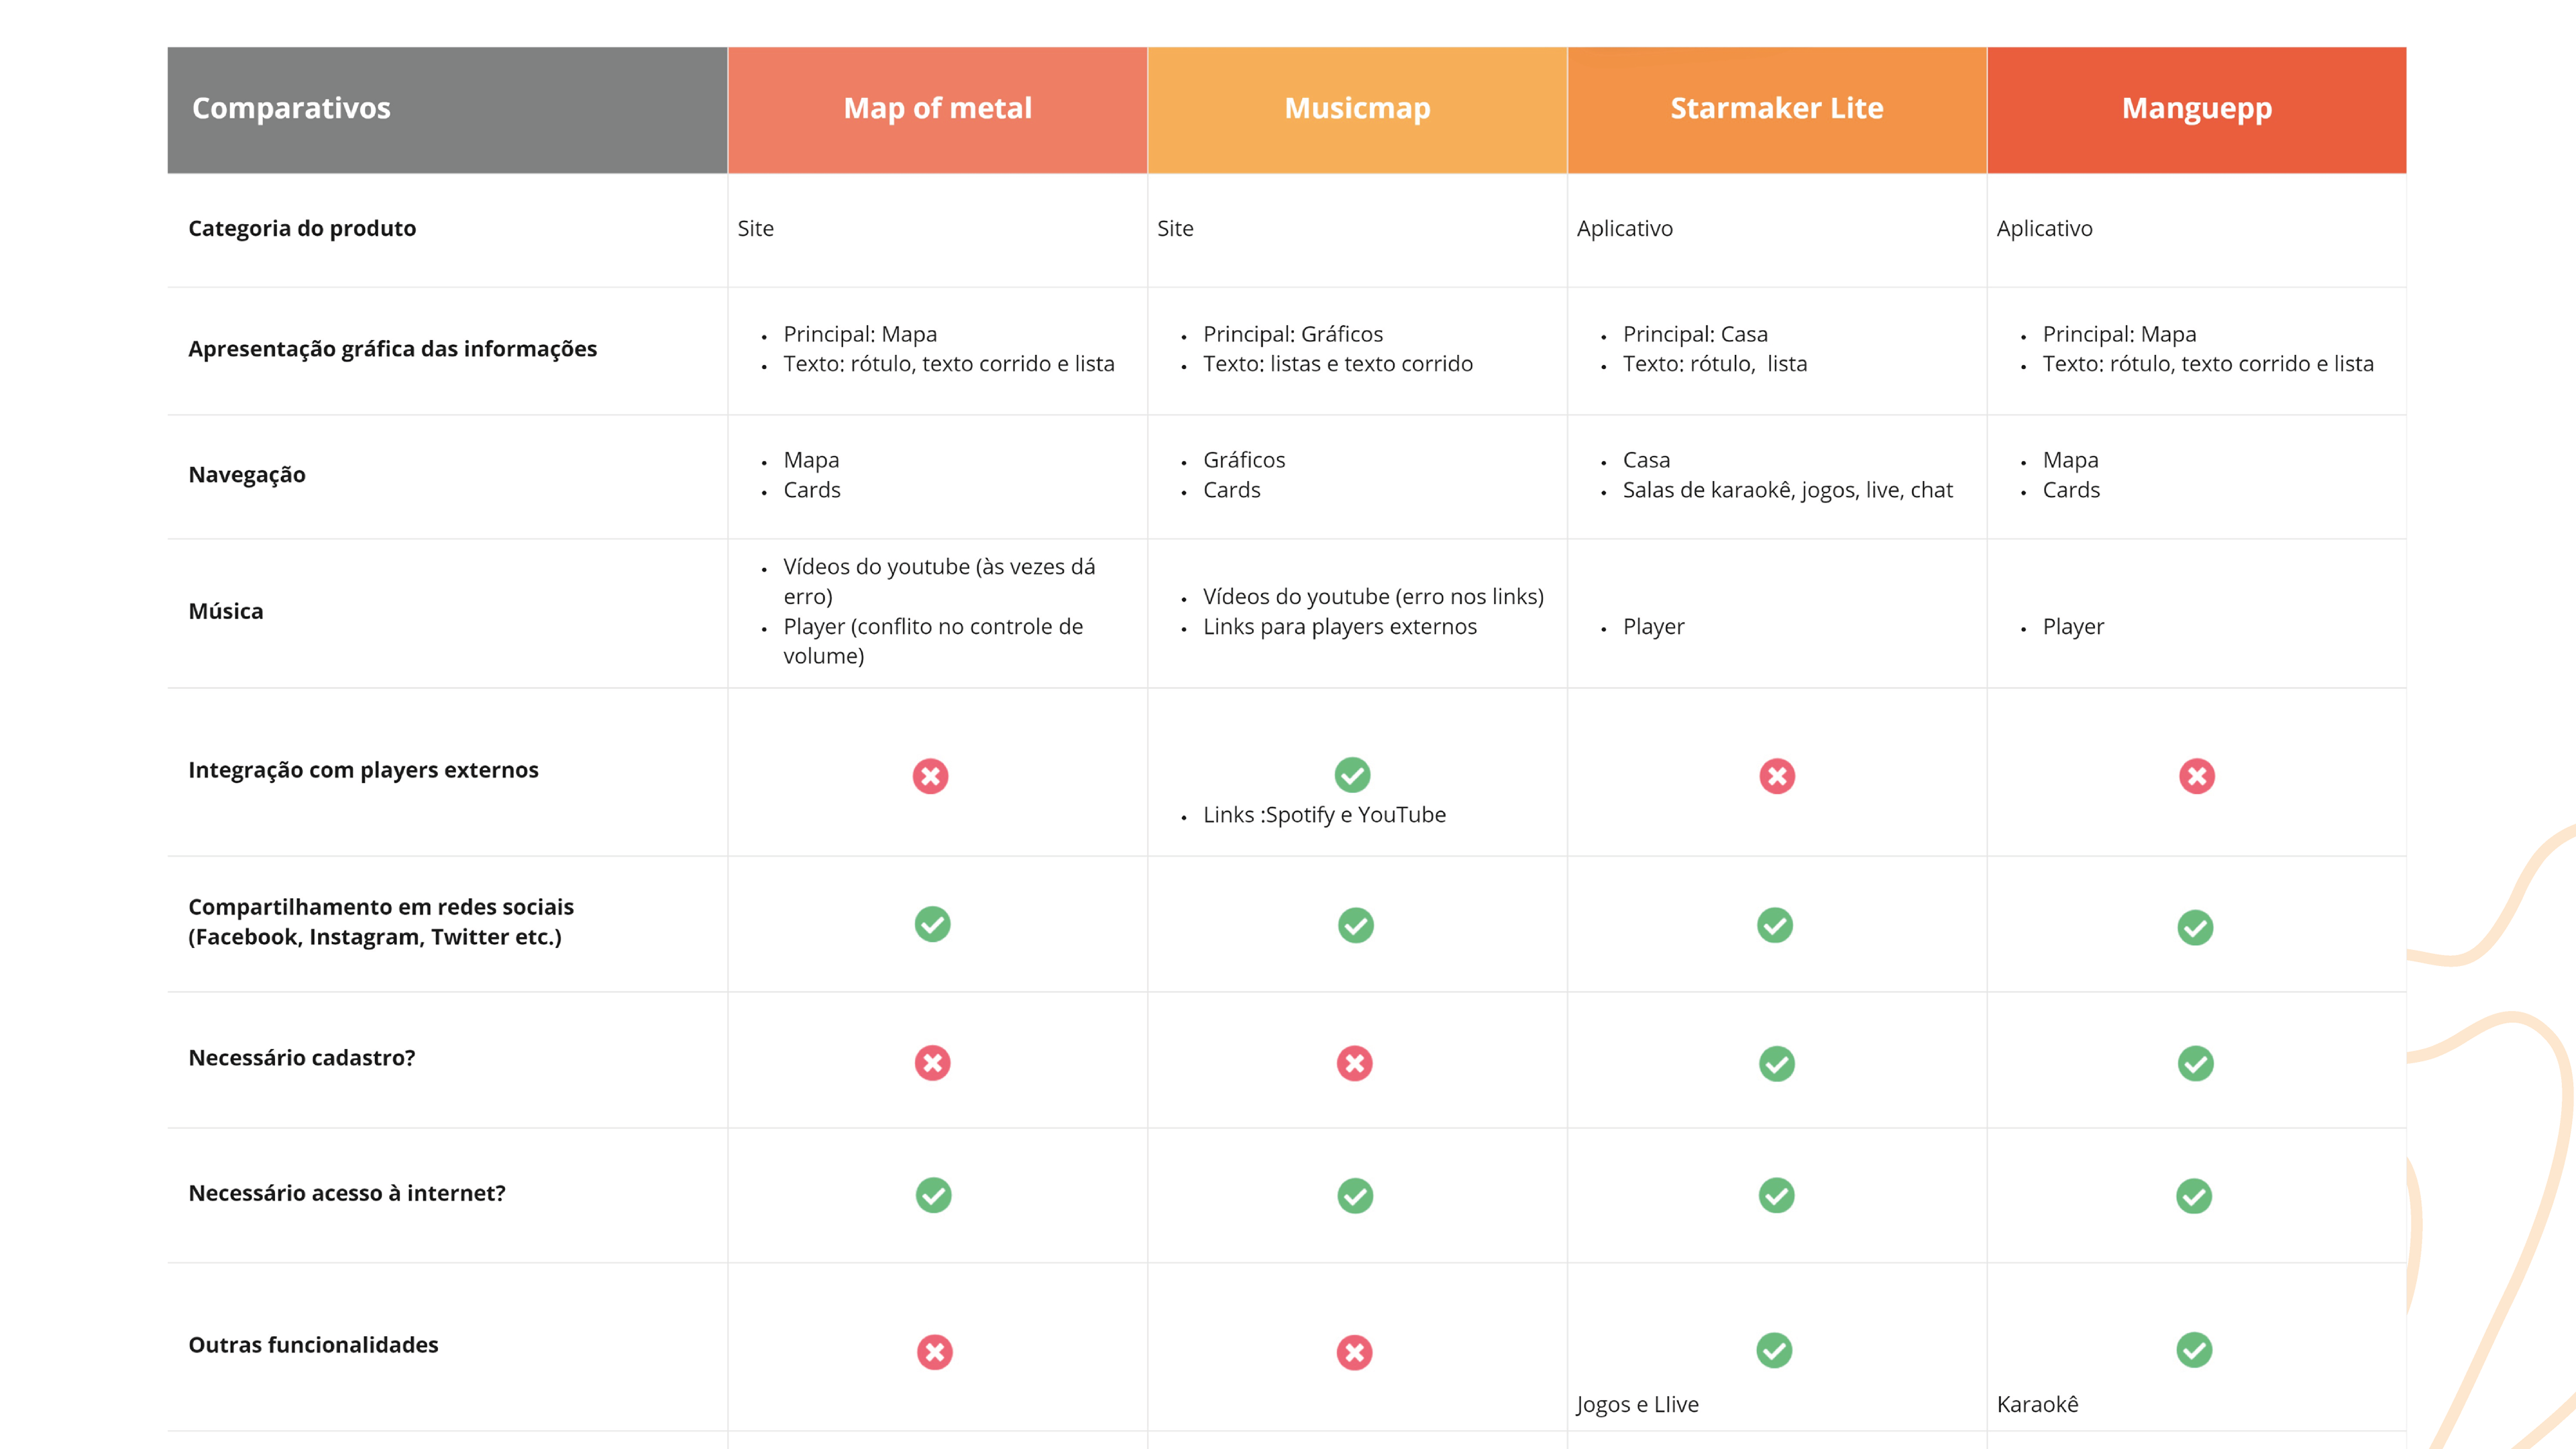Screen dimensions: 2576x1449
Task: Click the Manguepp column header
Action: (x=2196, y=109)
